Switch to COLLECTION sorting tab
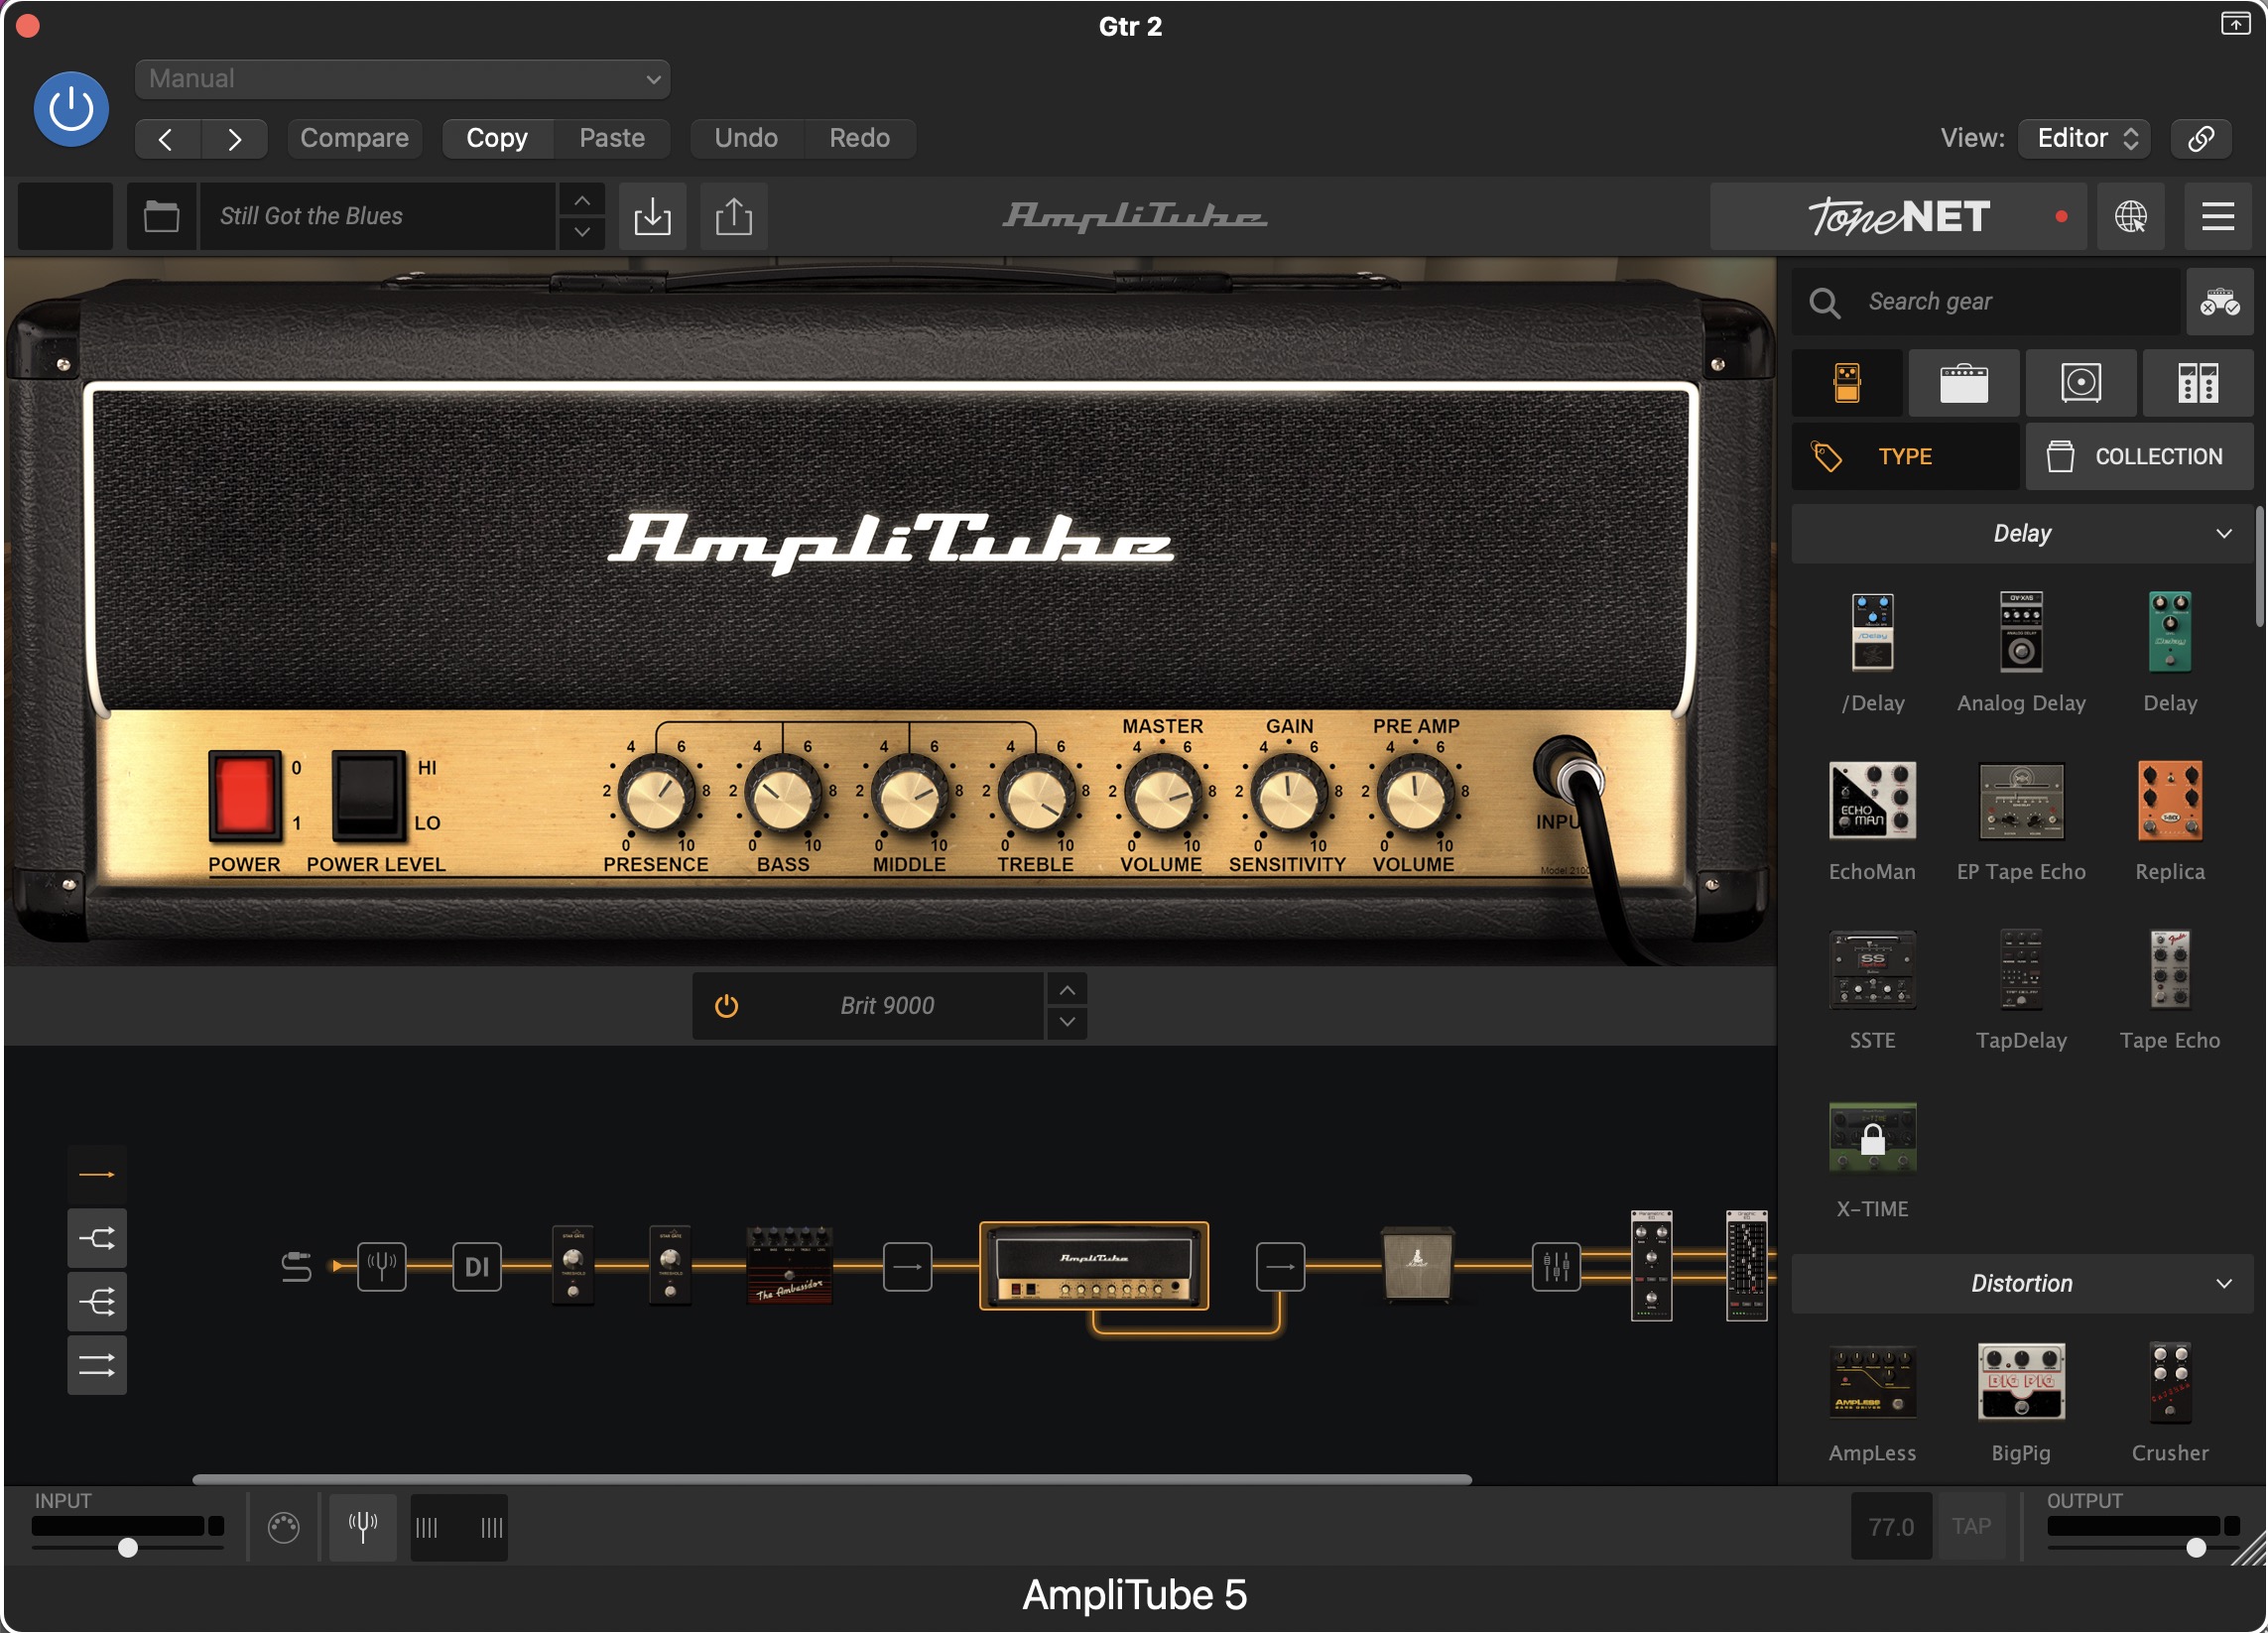Screen dimensions: 2268x1633 2140,456
